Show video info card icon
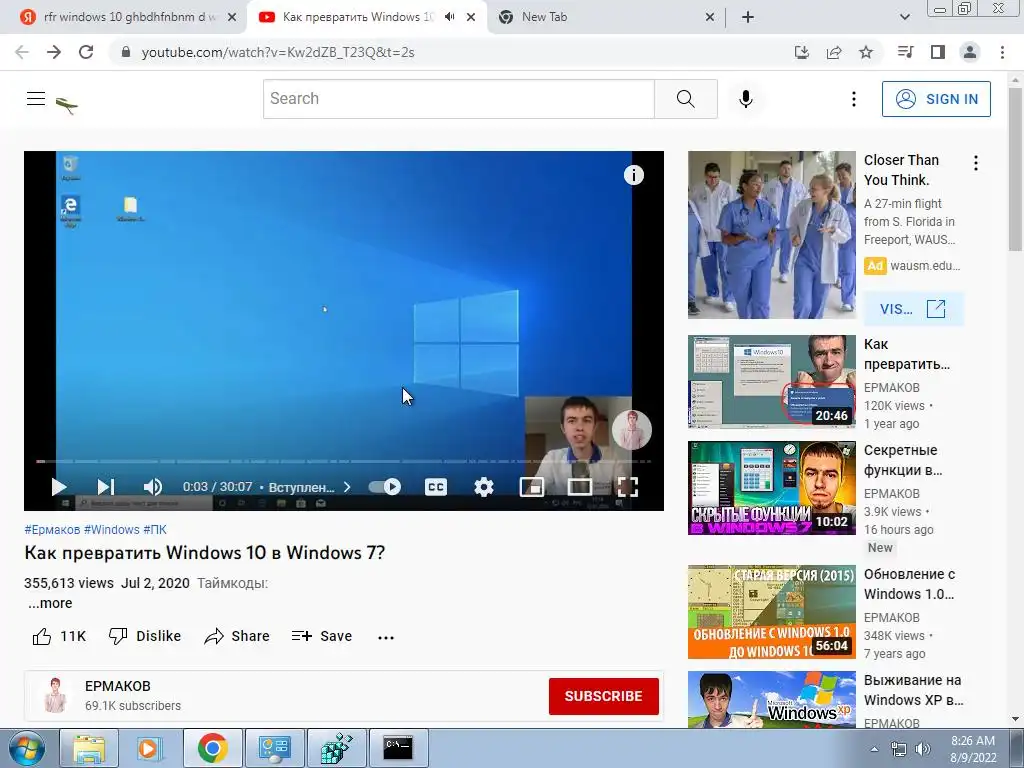This screenshot has height=768, width=1024. (x=633, y=175)
